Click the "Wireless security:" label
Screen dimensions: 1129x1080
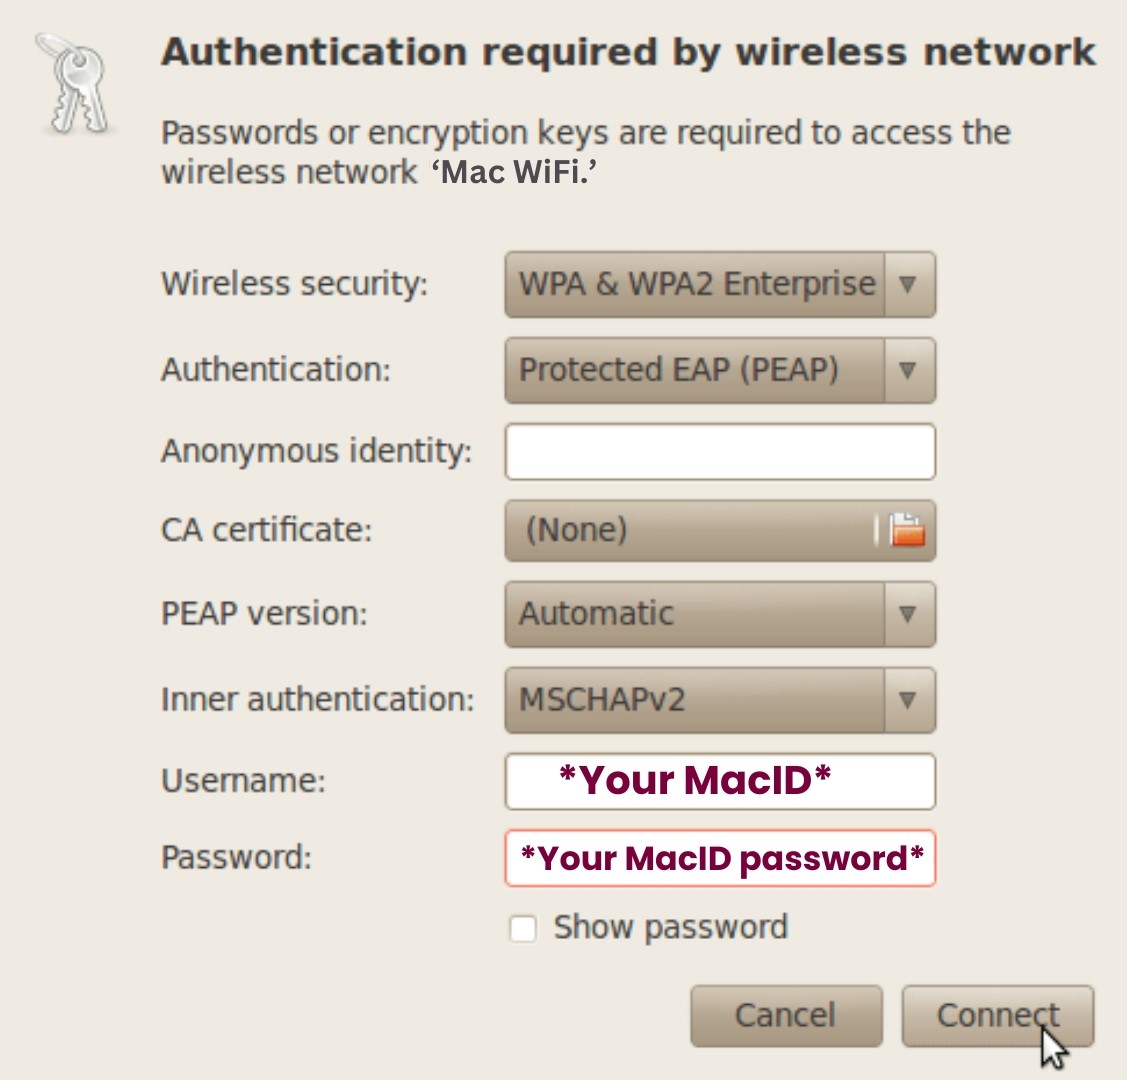tap(294, 284)
